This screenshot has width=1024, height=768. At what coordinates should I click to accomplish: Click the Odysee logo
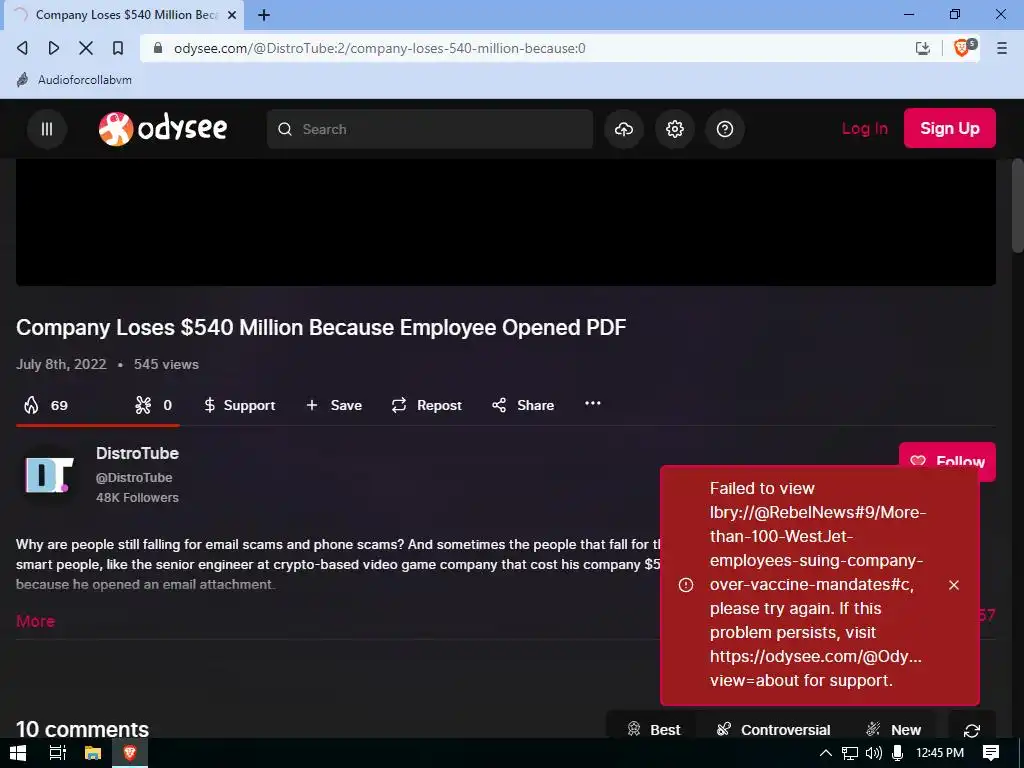point(163,129)
